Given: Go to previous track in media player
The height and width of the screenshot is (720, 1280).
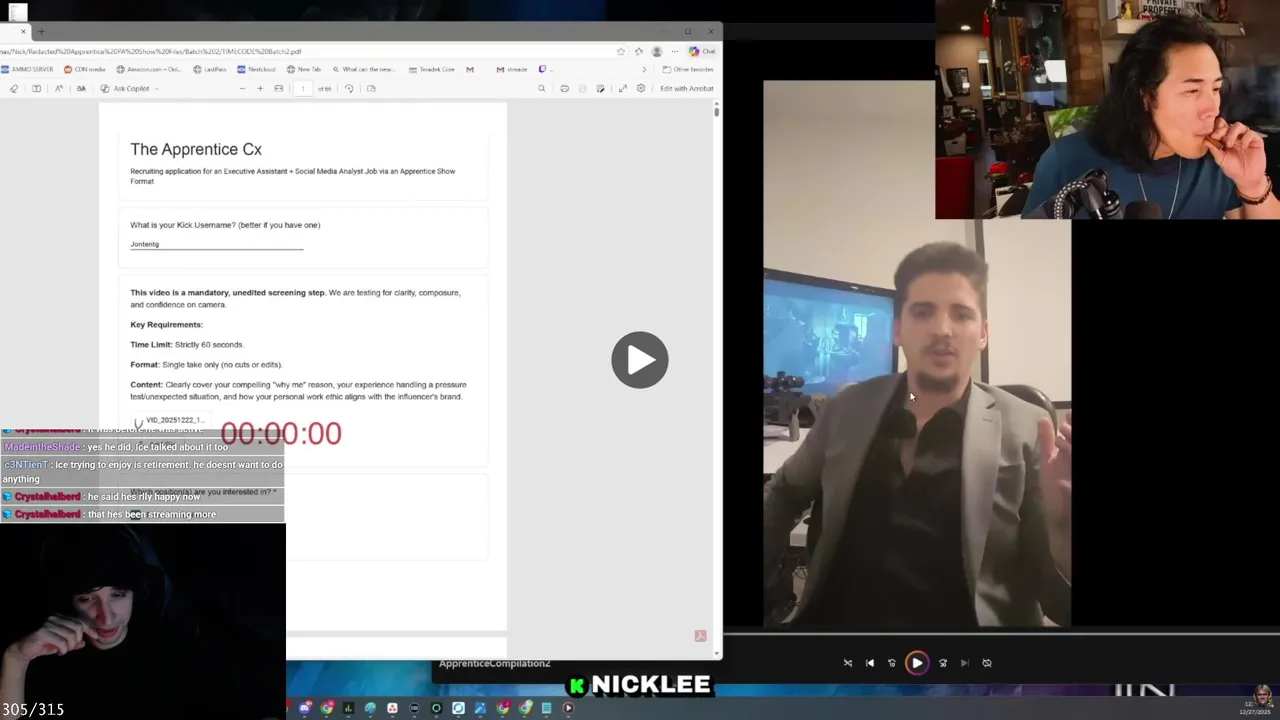Looking at the screenshot, I should click(x=870, y=663).
